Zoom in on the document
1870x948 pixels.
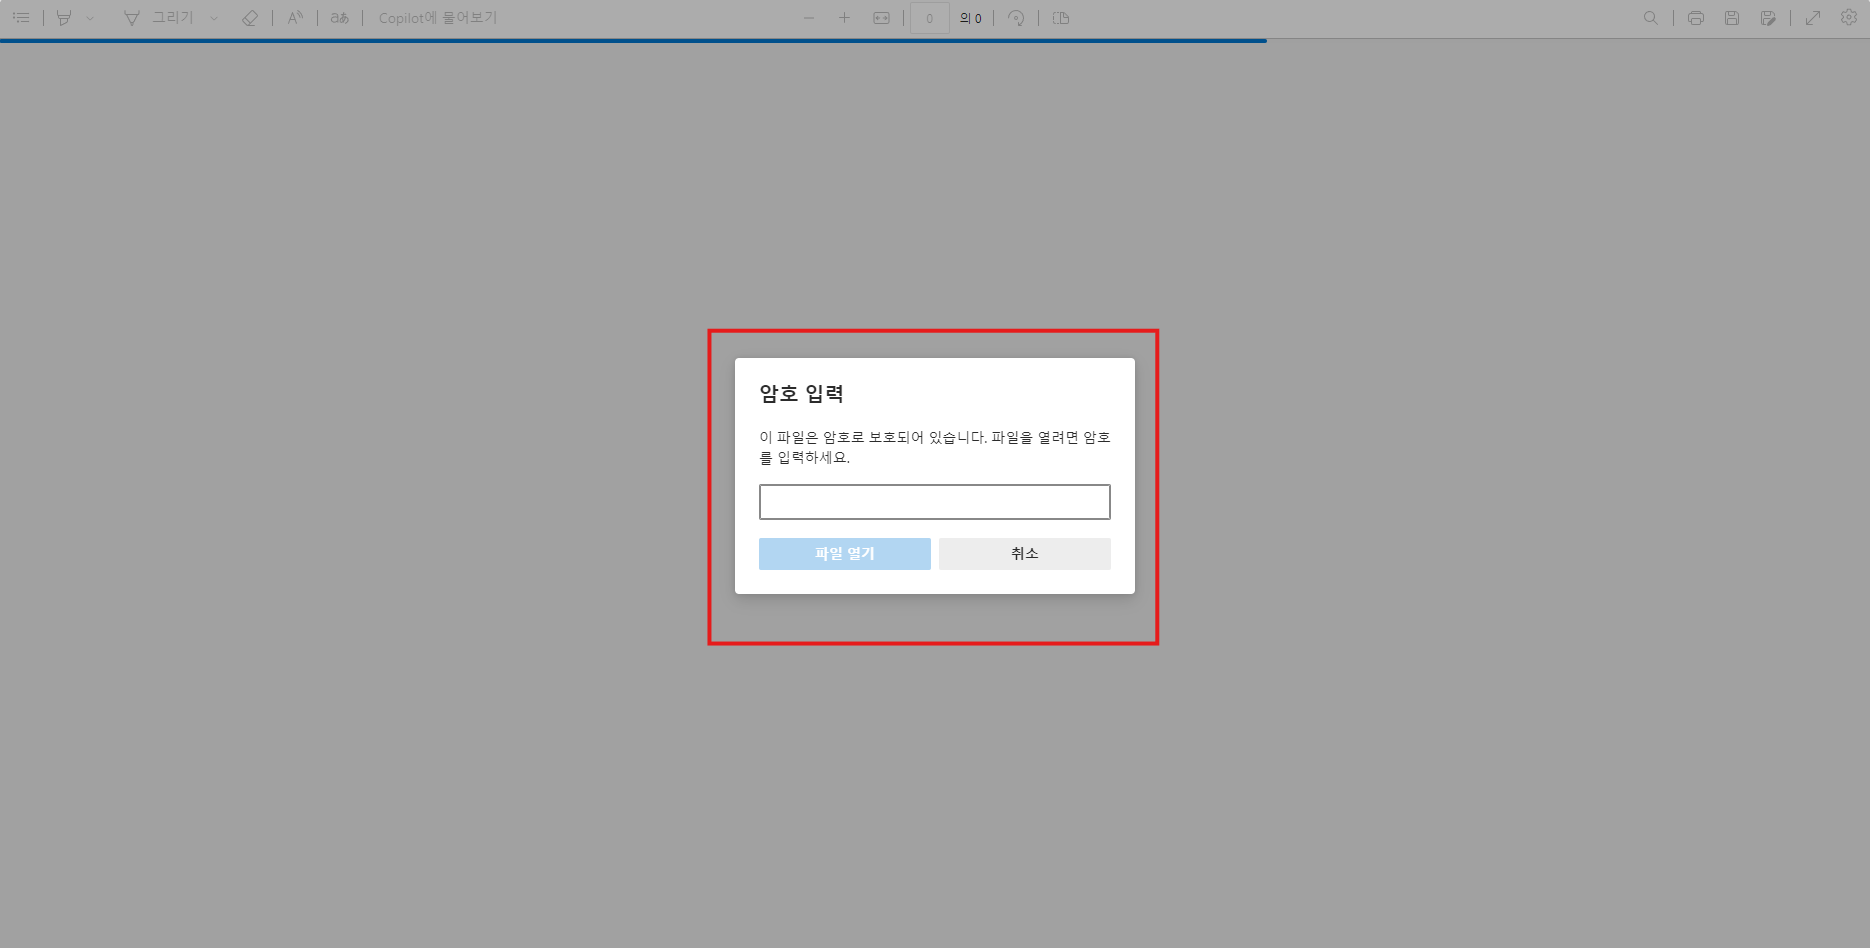point(845,17)
